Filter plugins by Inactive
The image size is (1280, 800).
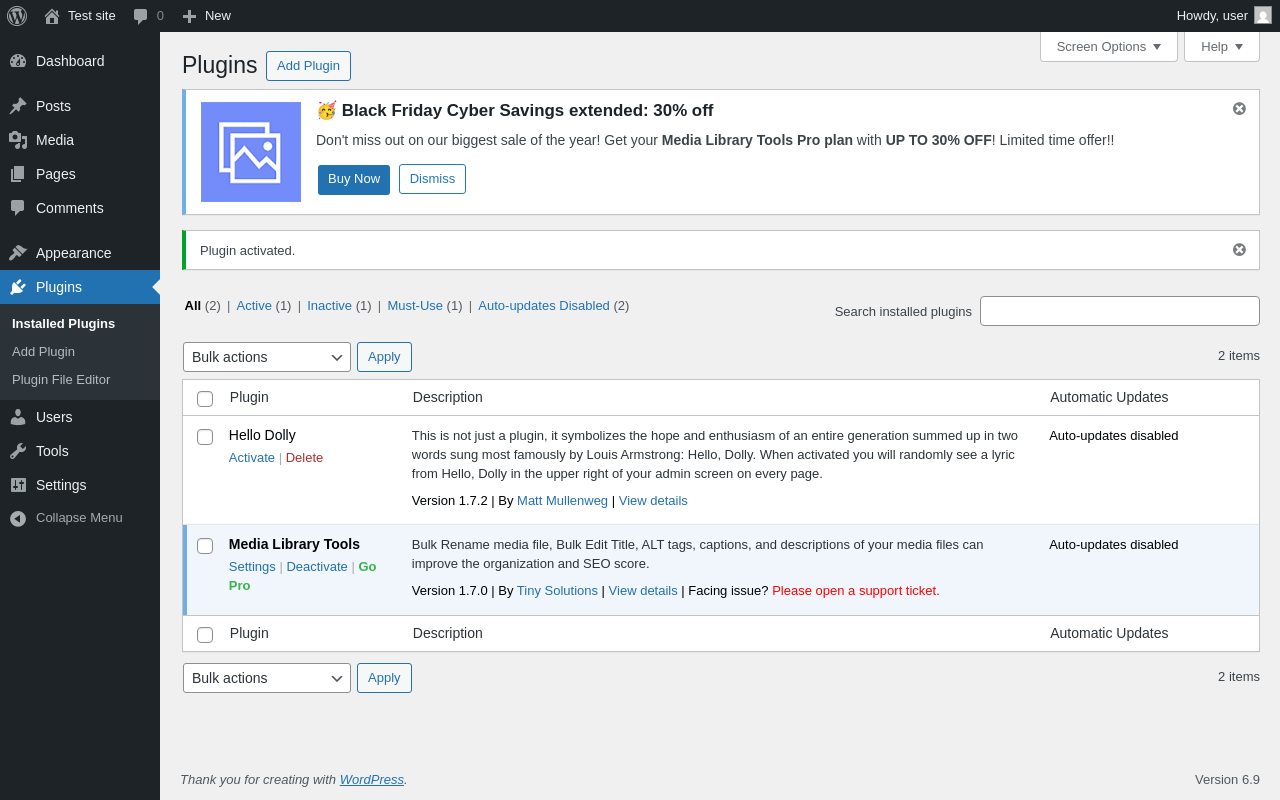[329, 306]
